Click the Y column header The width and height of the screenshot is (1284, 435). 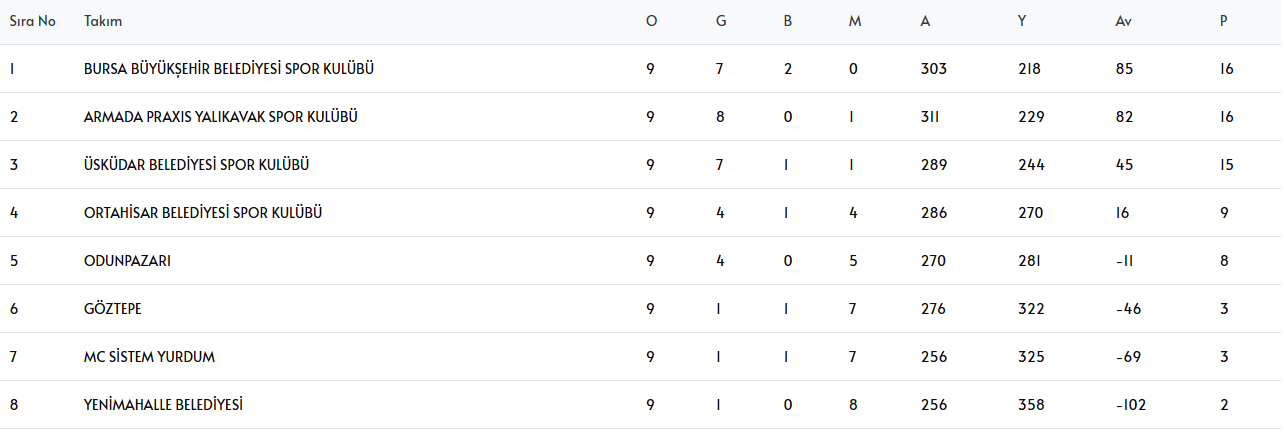point(1022,21)
